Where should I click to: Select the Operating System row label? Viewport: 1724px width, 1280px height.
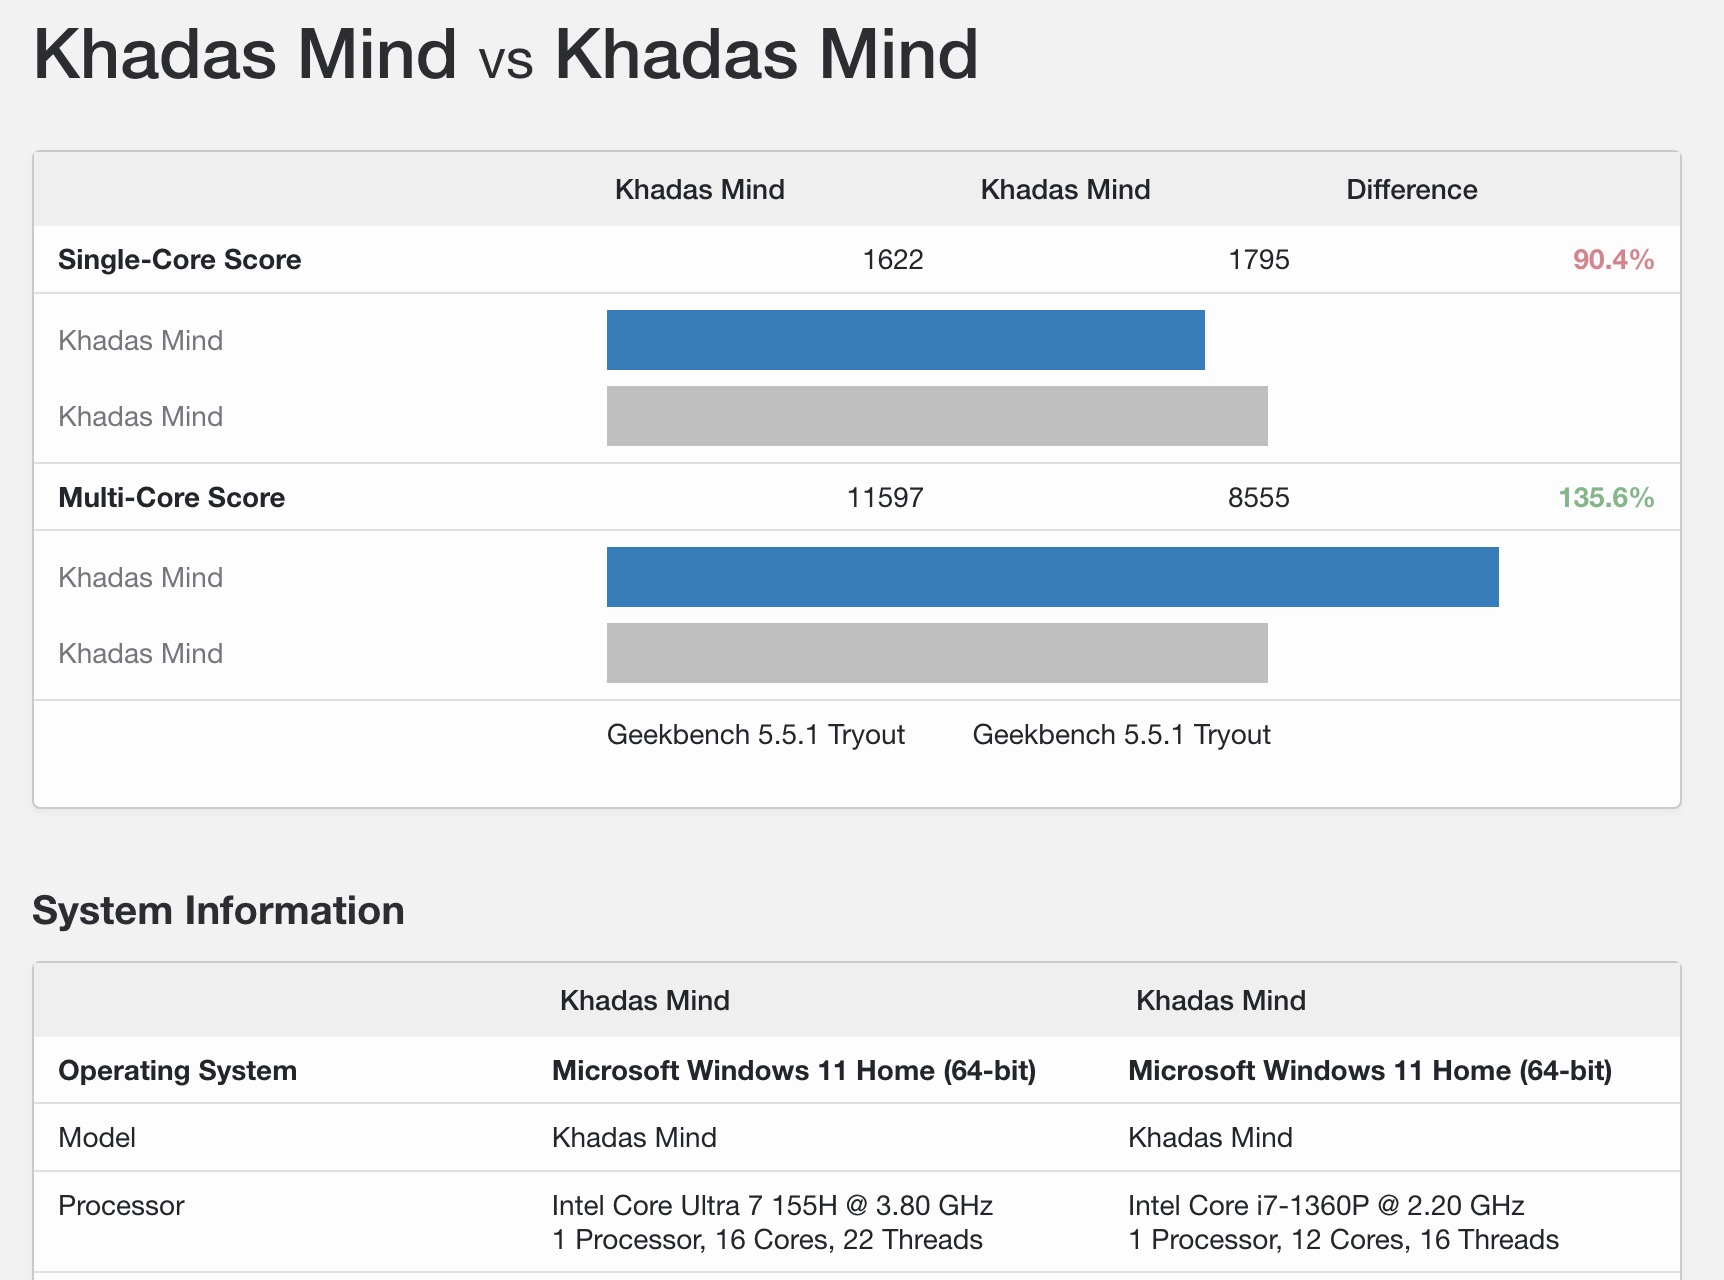coord(177,1071)
